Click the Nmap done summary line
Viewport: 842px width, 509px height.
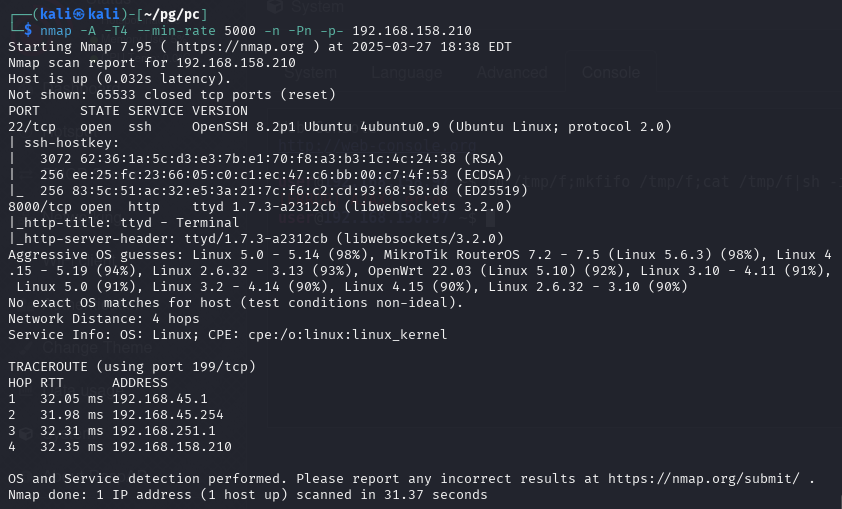pos(247,495)
